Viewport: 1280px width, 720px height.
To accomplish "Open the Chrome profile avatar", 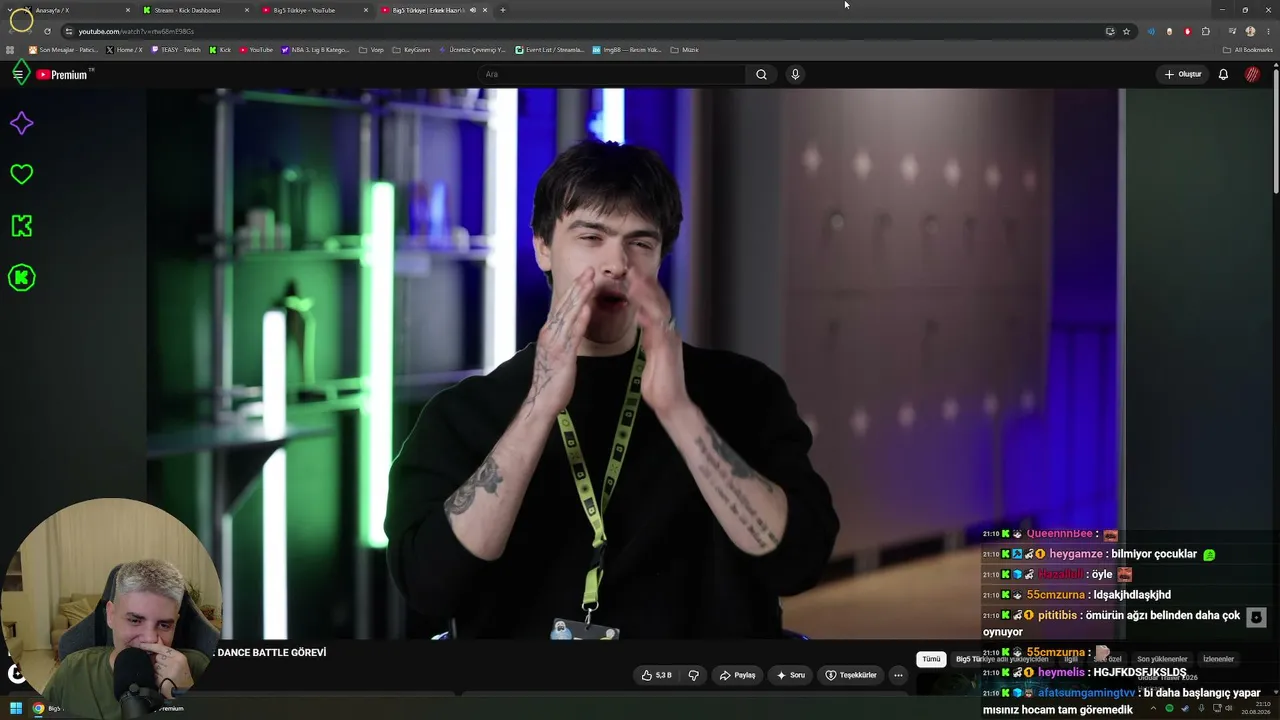I will [1250, 31].
